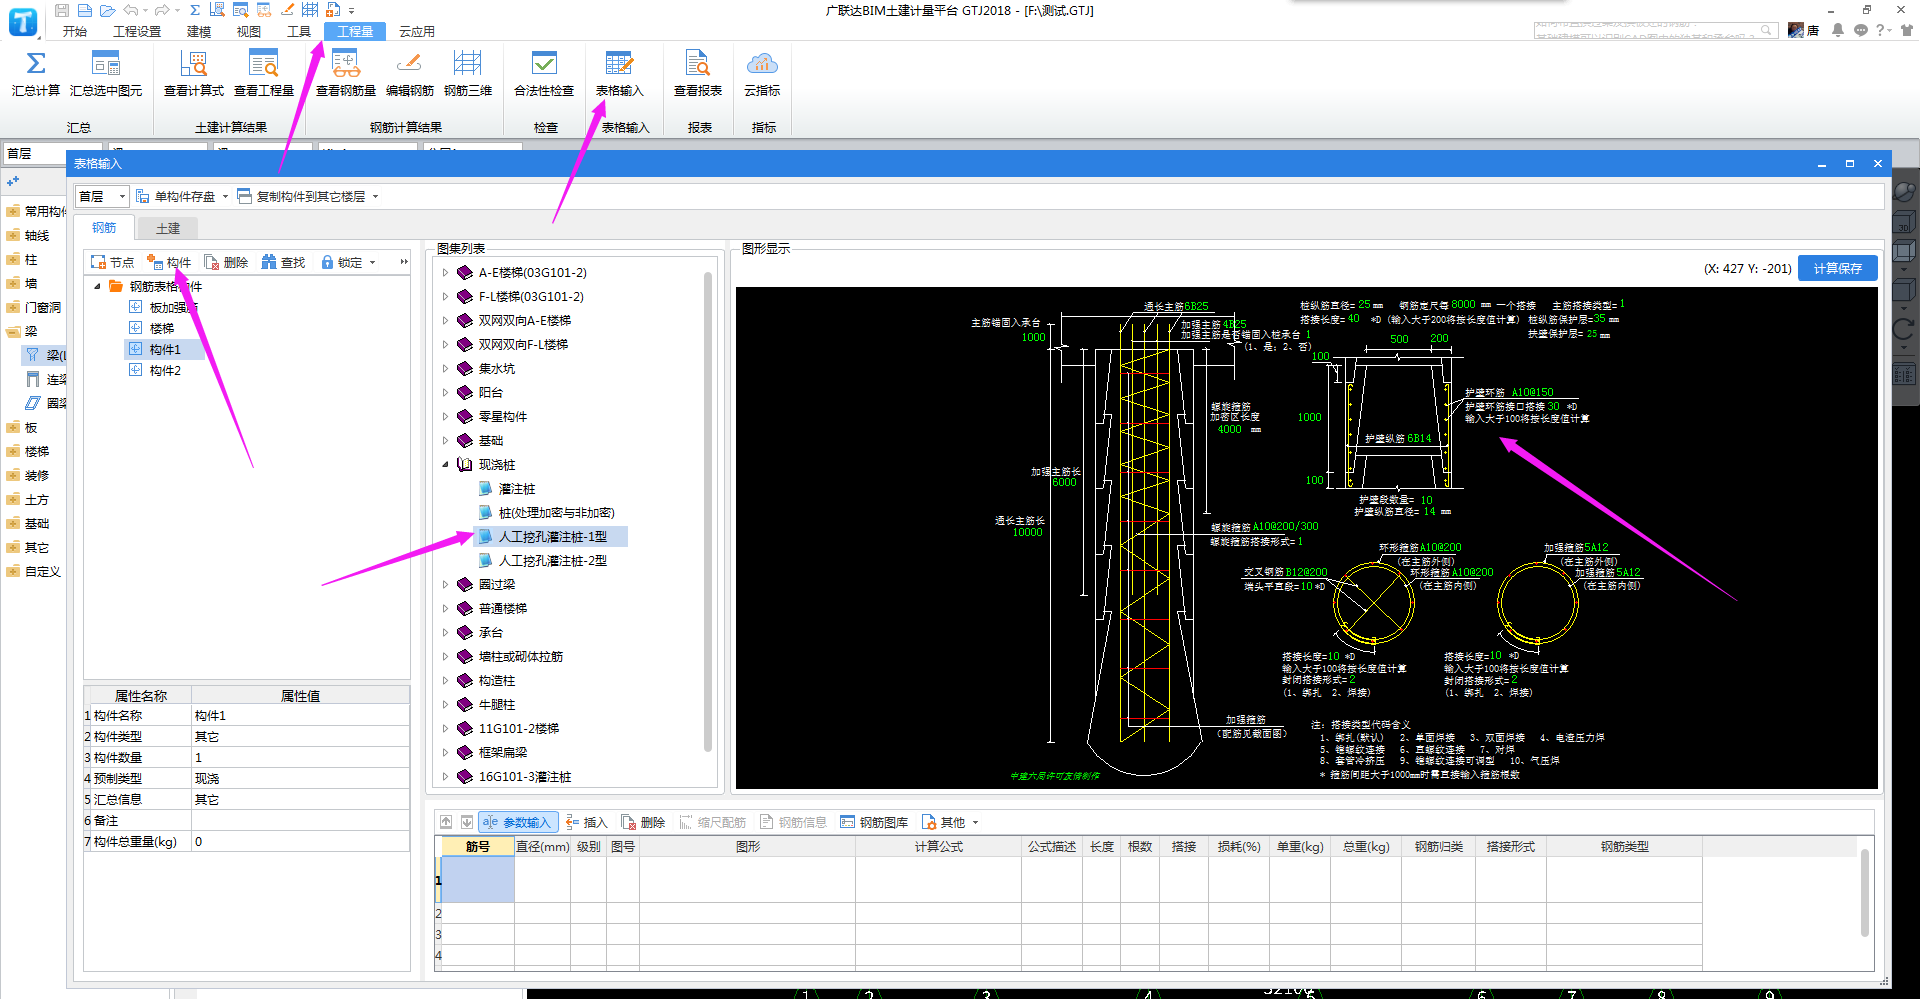
Task: Click atlas list vertical scrollbar
Action: (708, 510)
